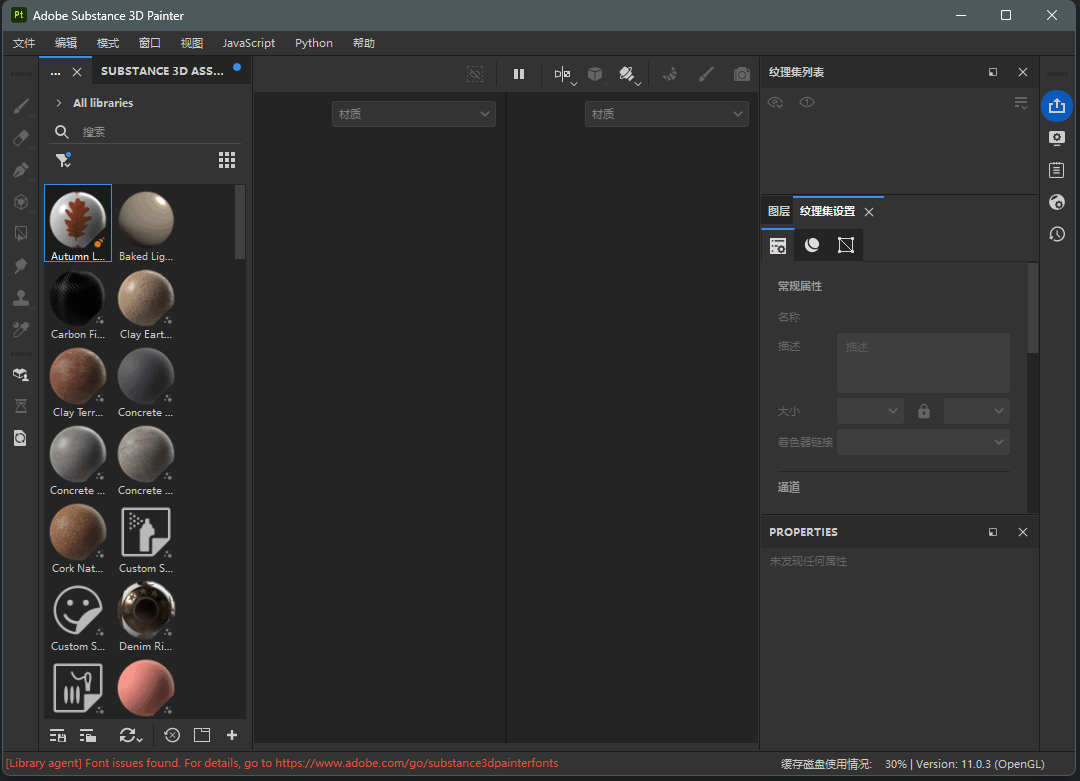Select the Material Picker tool
This screenshot has width=1080, height=781.
click(x=21, y=330)
